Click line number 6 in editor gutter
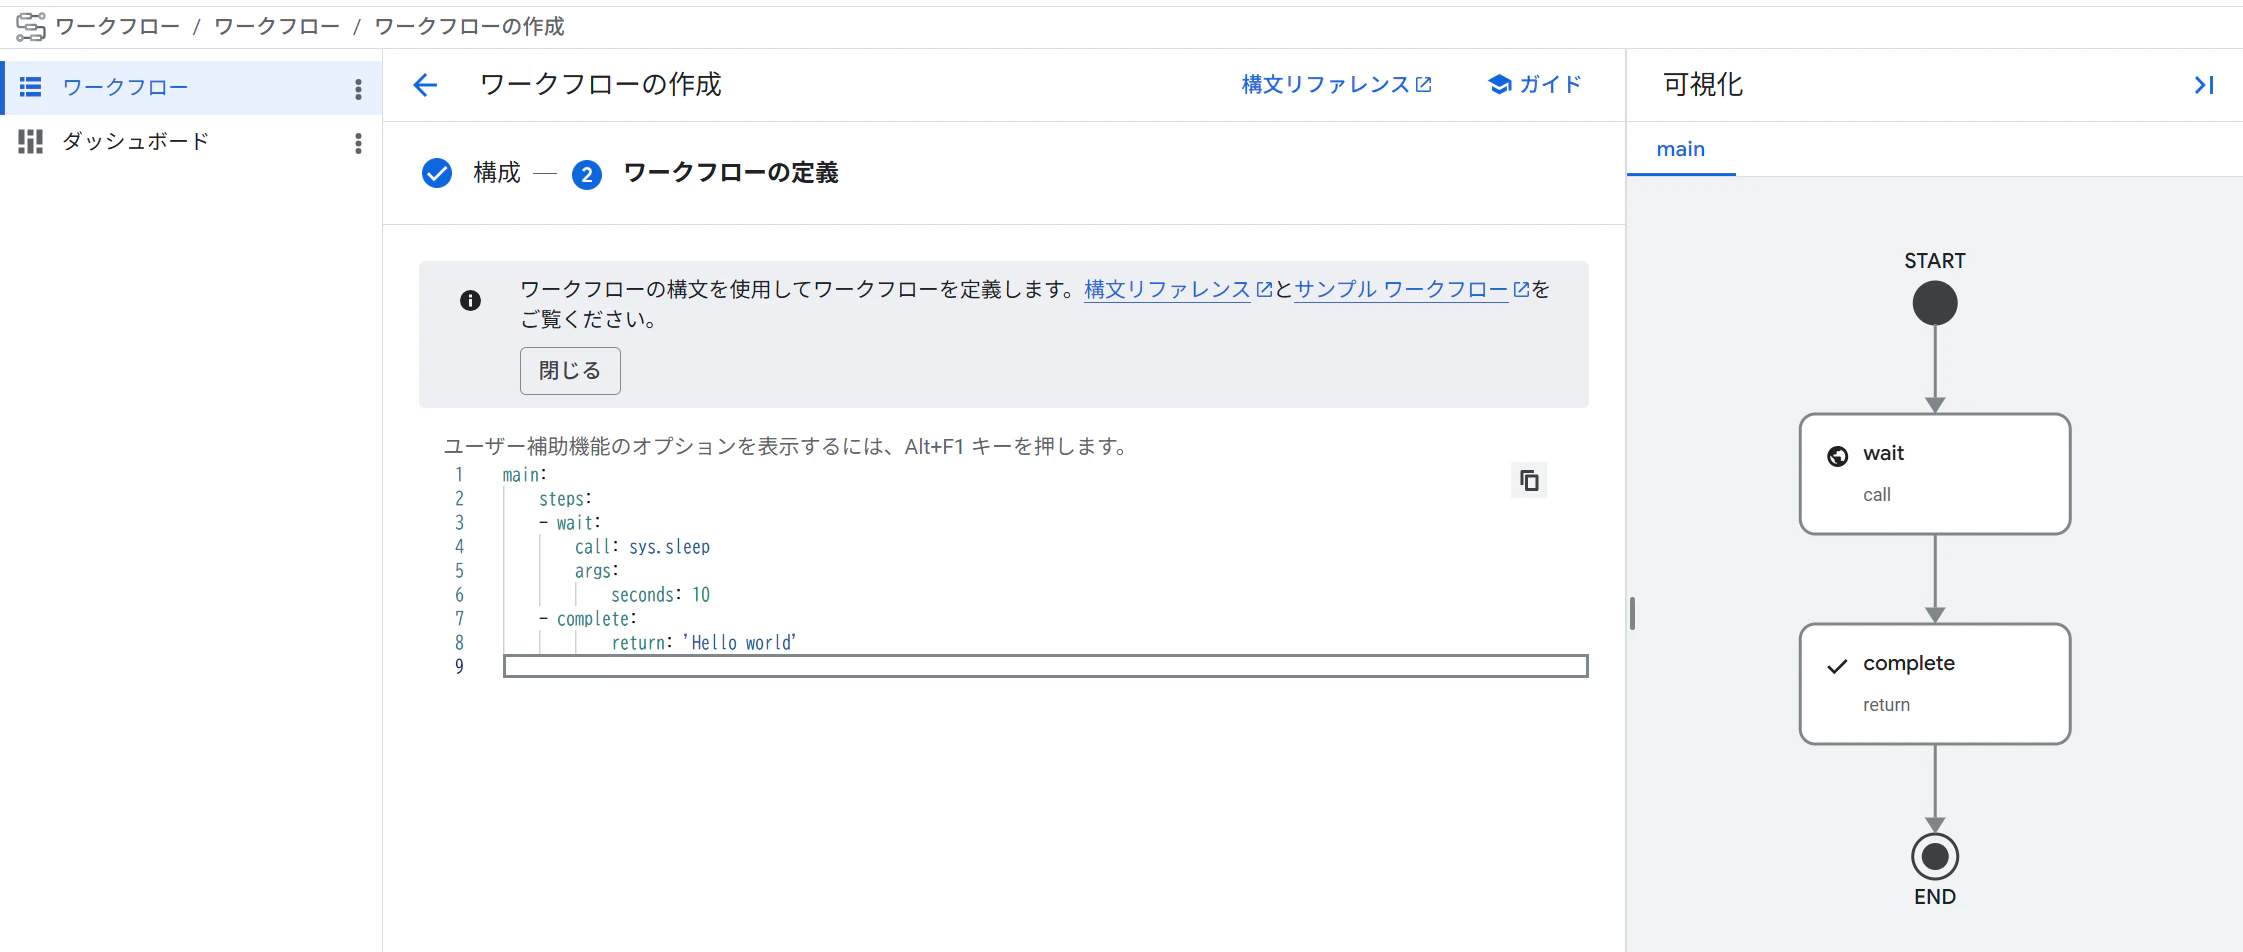This screenshot has height=952, width=2243. (459, 595)
